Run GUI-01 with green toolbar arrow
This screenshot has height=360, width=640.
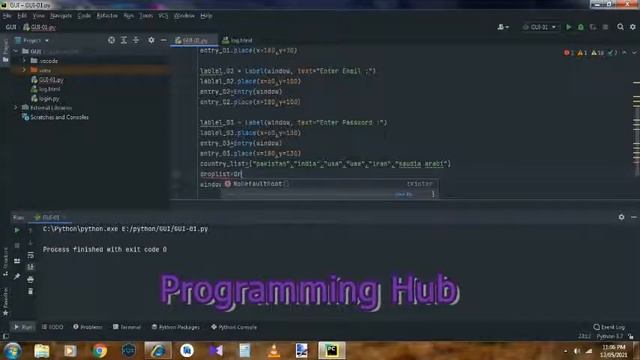click(x=568, y=27)
